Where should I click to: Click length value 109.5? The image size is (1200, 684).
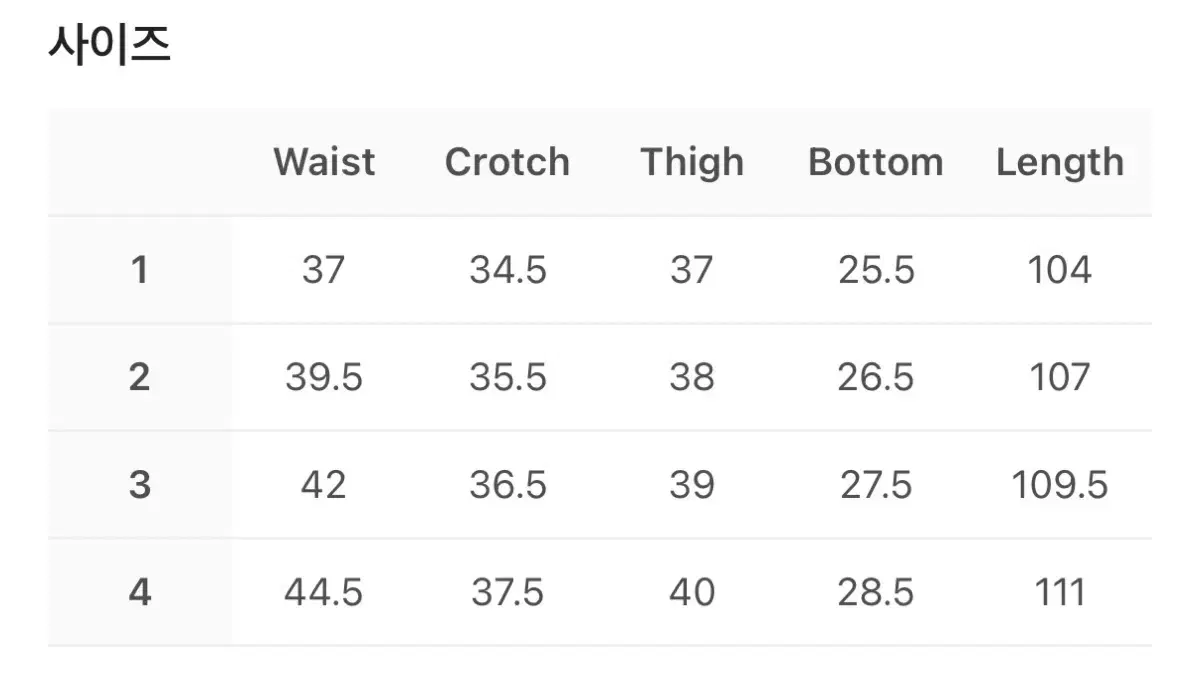pos(1060,485)
